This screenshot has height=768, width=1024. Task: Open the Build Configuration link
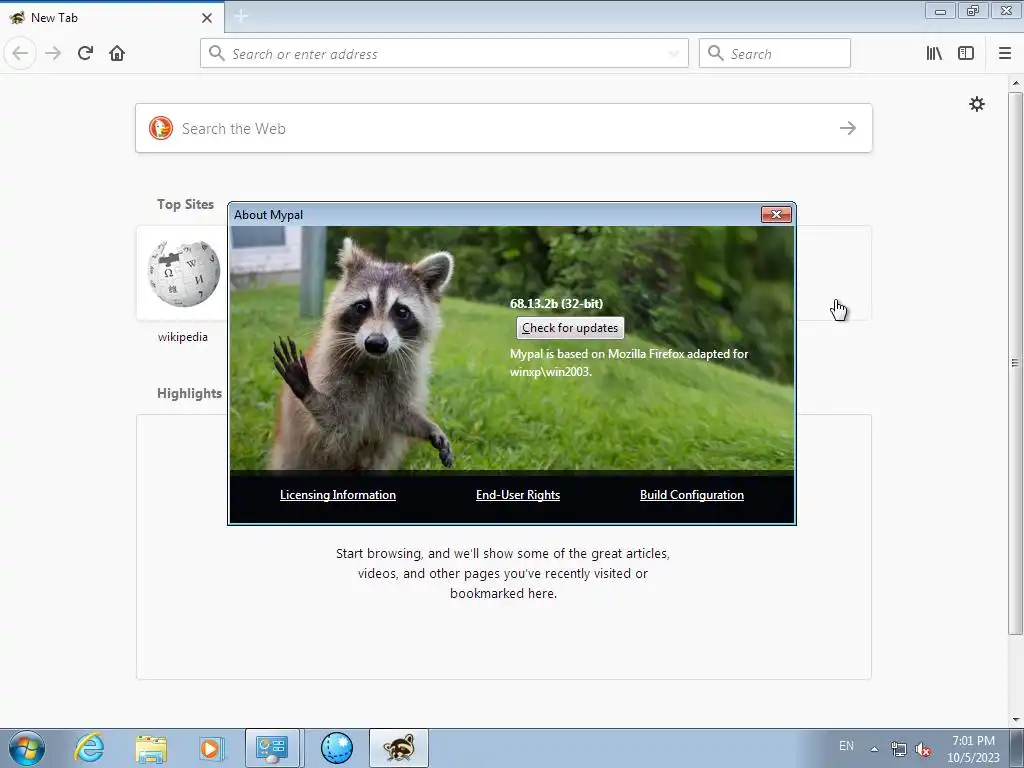pos(692,495)
